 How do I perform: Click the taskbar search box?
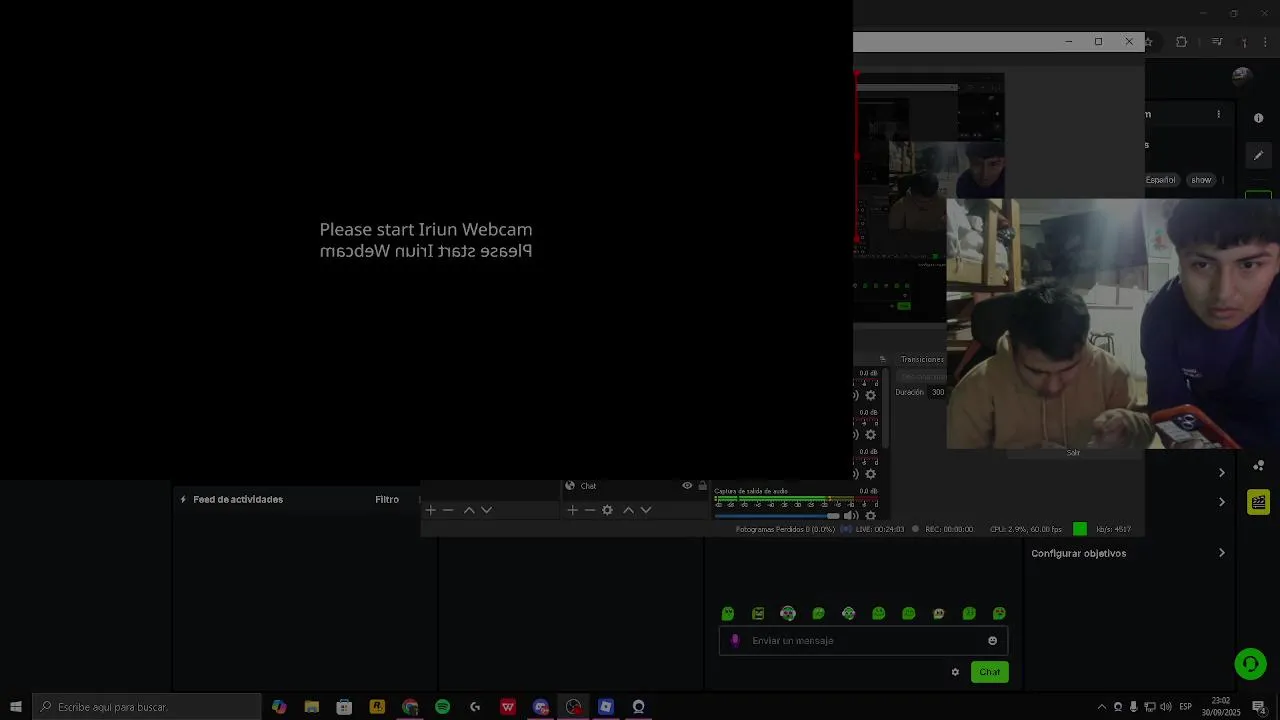pyautogui.click(x=147, y=707)
